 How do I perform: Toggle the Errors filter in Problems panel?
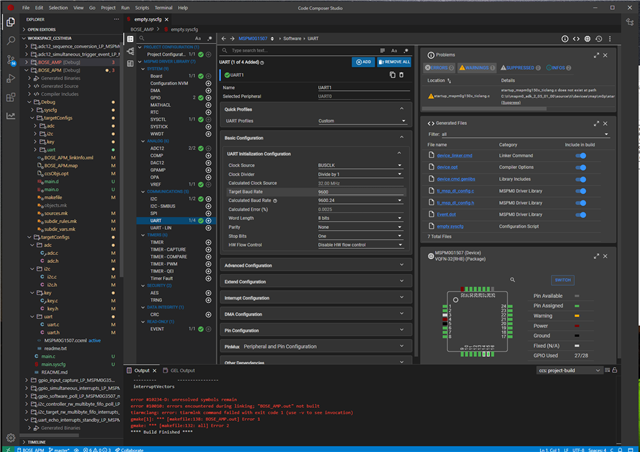coord(439,68)
